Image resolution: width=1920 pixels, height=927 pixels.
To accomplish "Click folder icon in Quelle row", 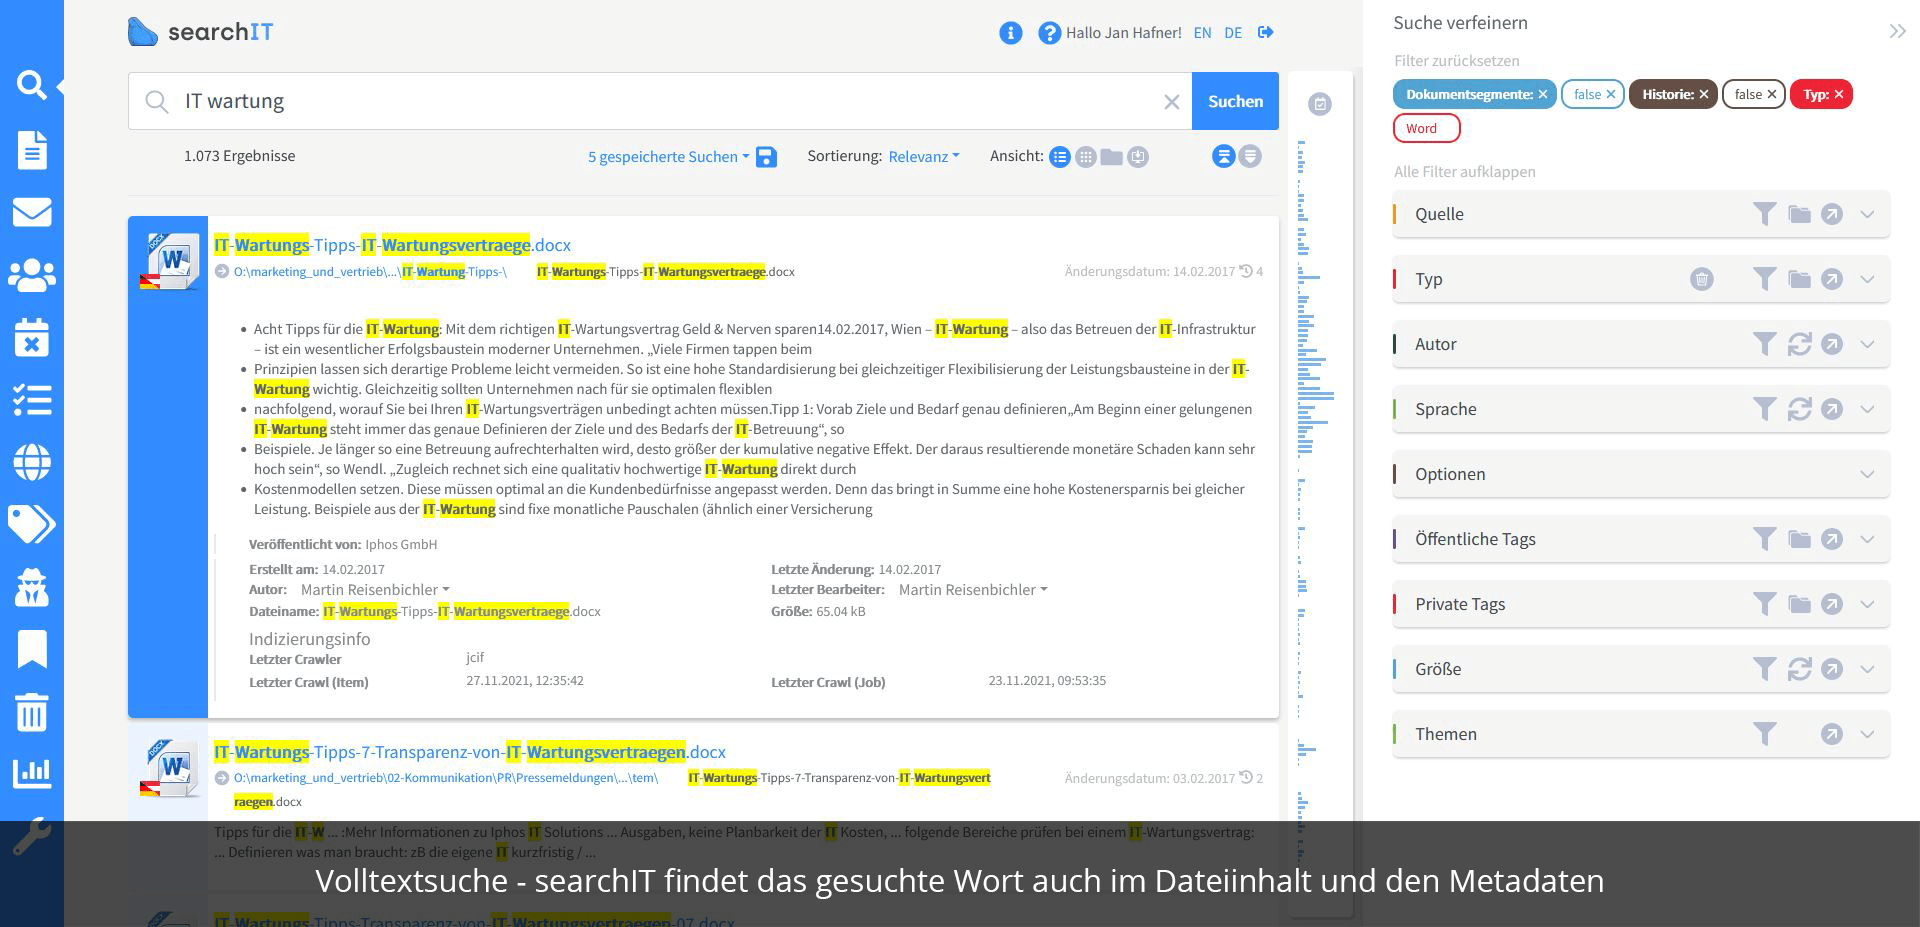I will pos(1799,214).
